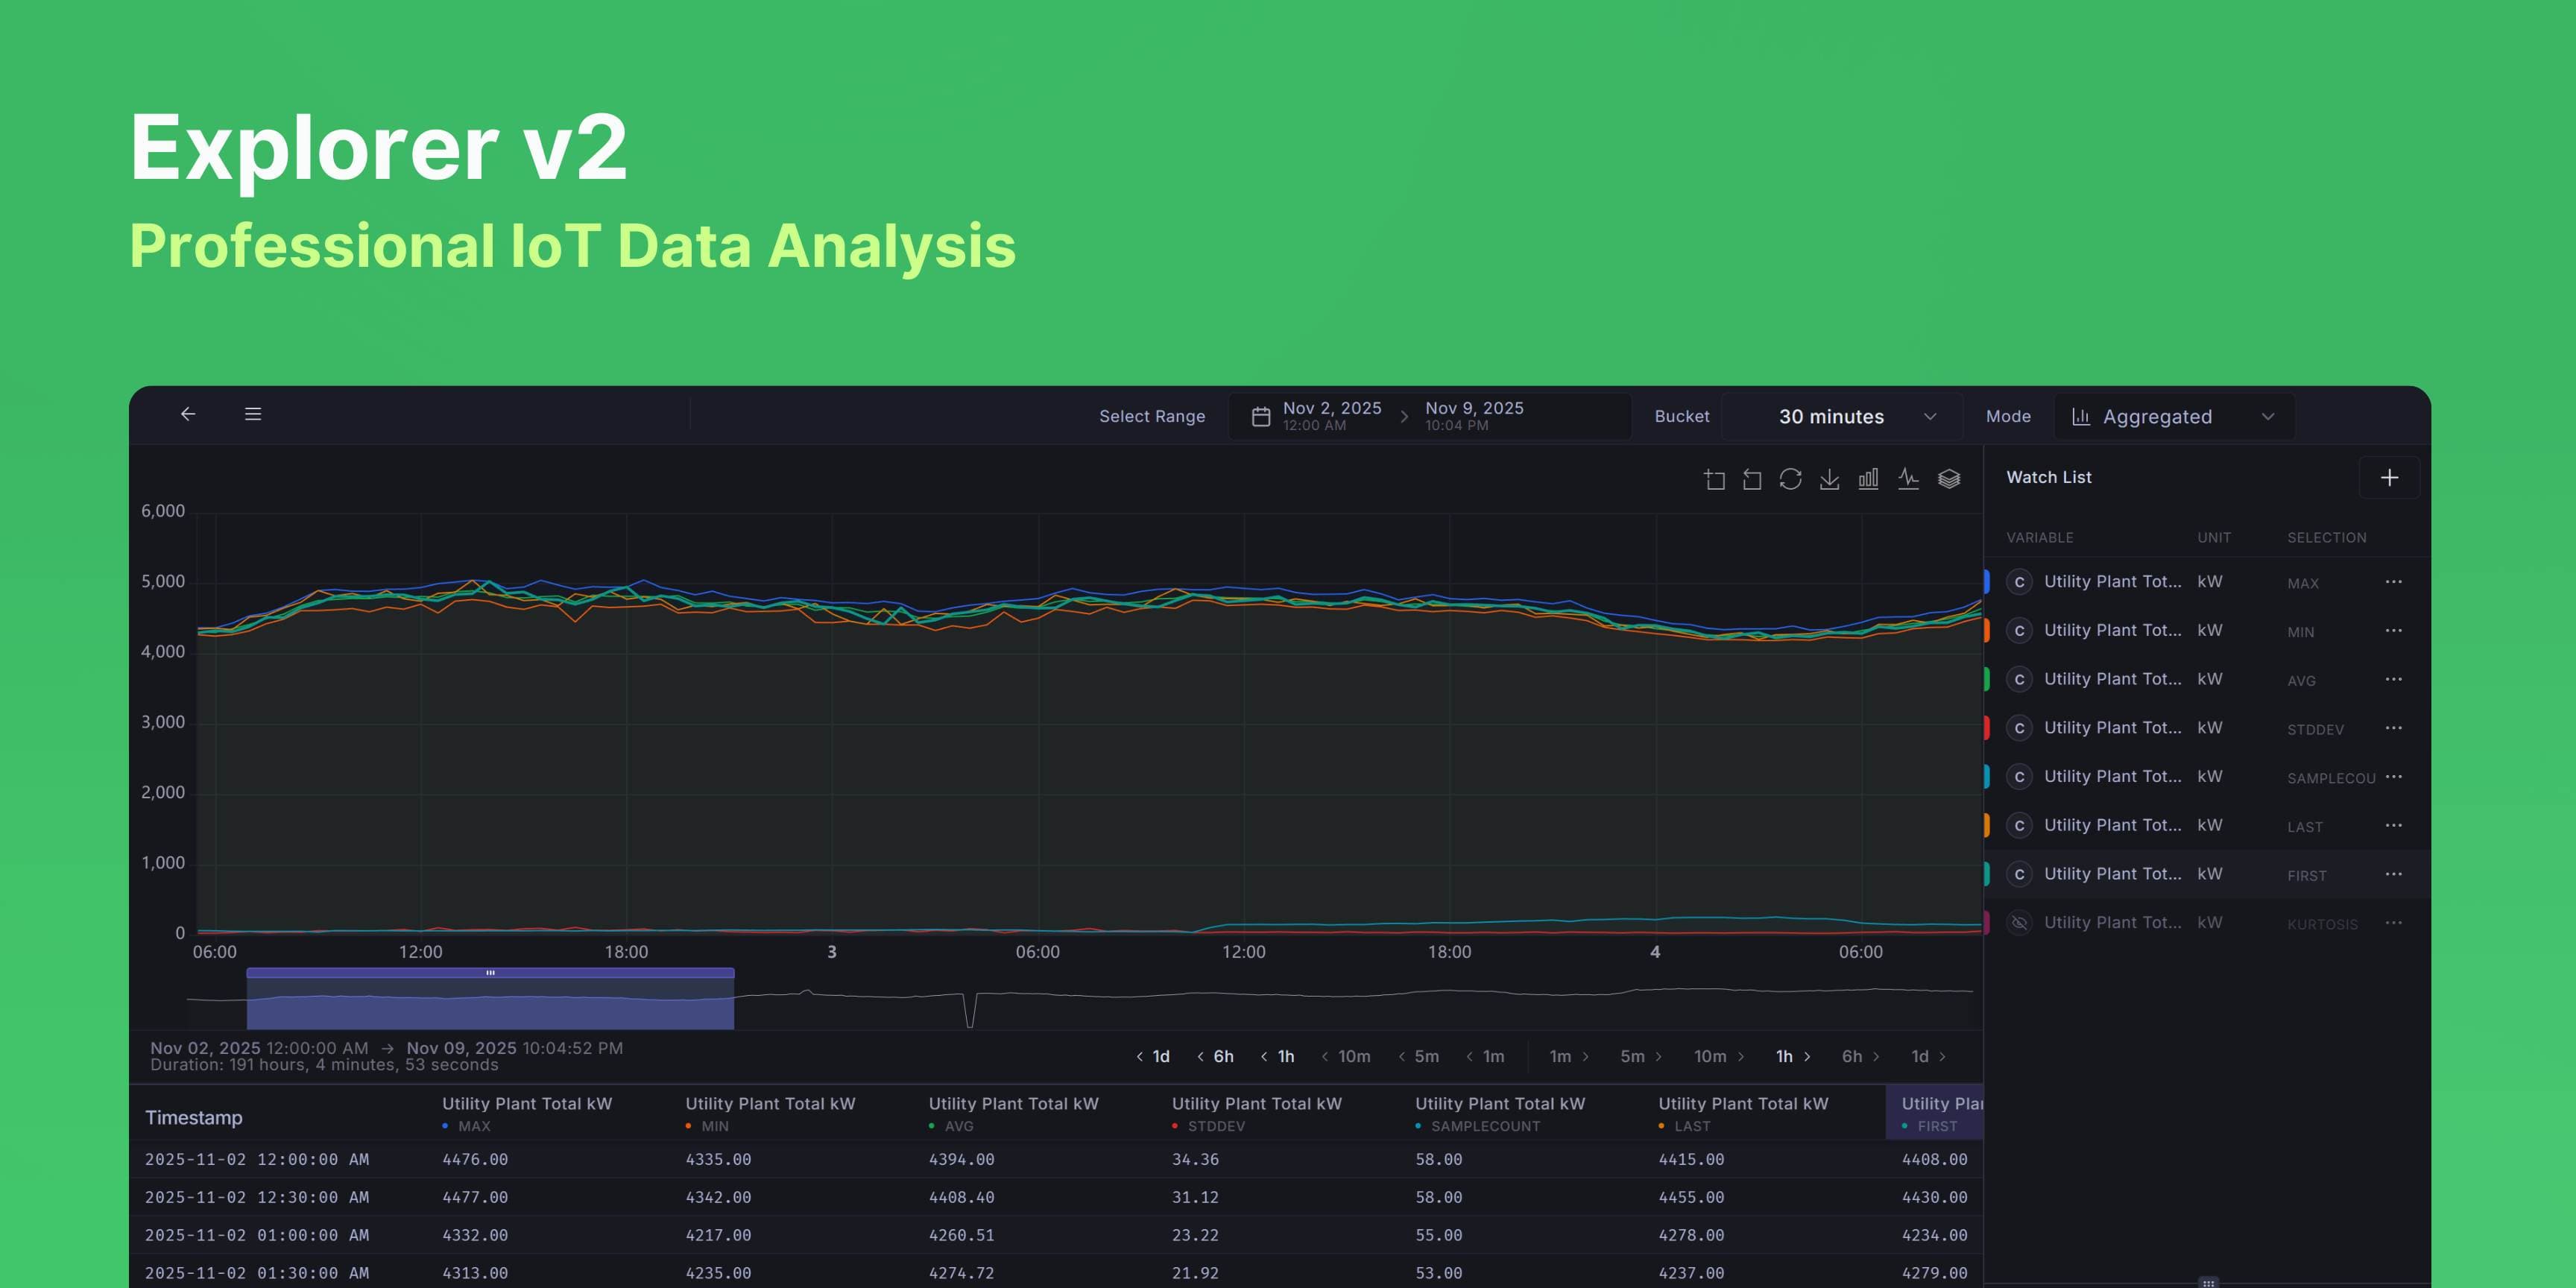Open the options menu for the STDDEV series
The width and height of the screenshot is (2576, 1288).
coord(2394,728)
